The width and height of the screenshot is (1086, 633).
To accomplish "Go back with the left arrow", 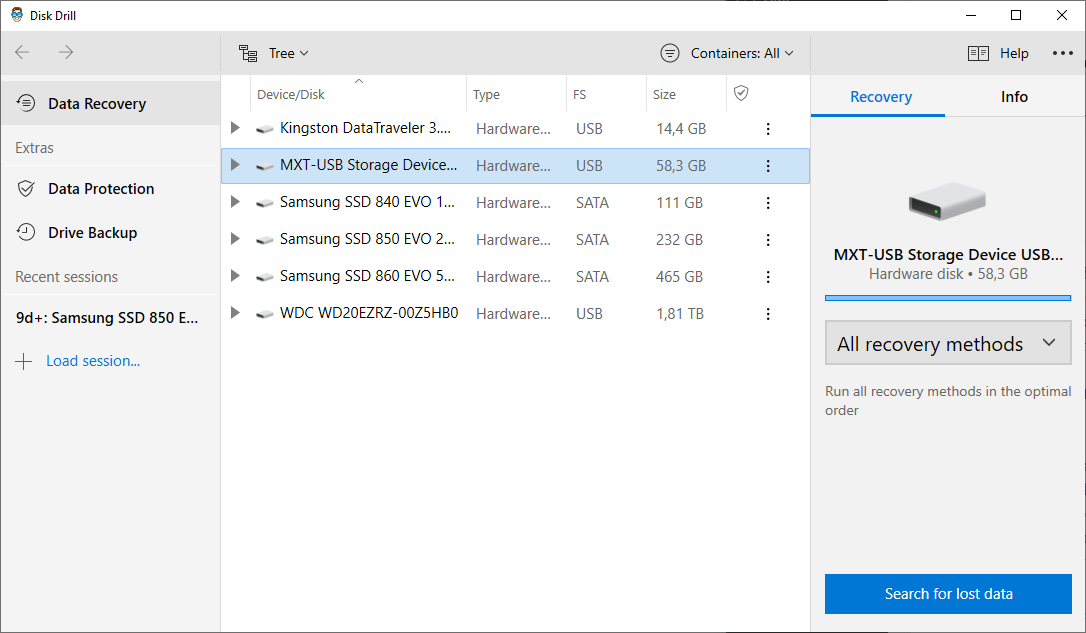I will tap(22, 53).
